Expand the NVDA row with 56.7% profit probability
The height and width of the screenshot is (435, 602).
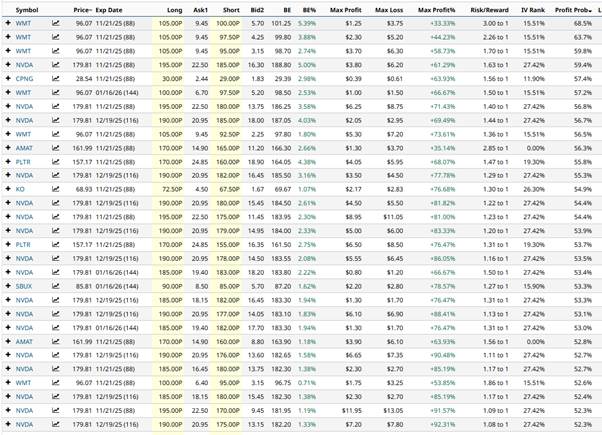8,120
